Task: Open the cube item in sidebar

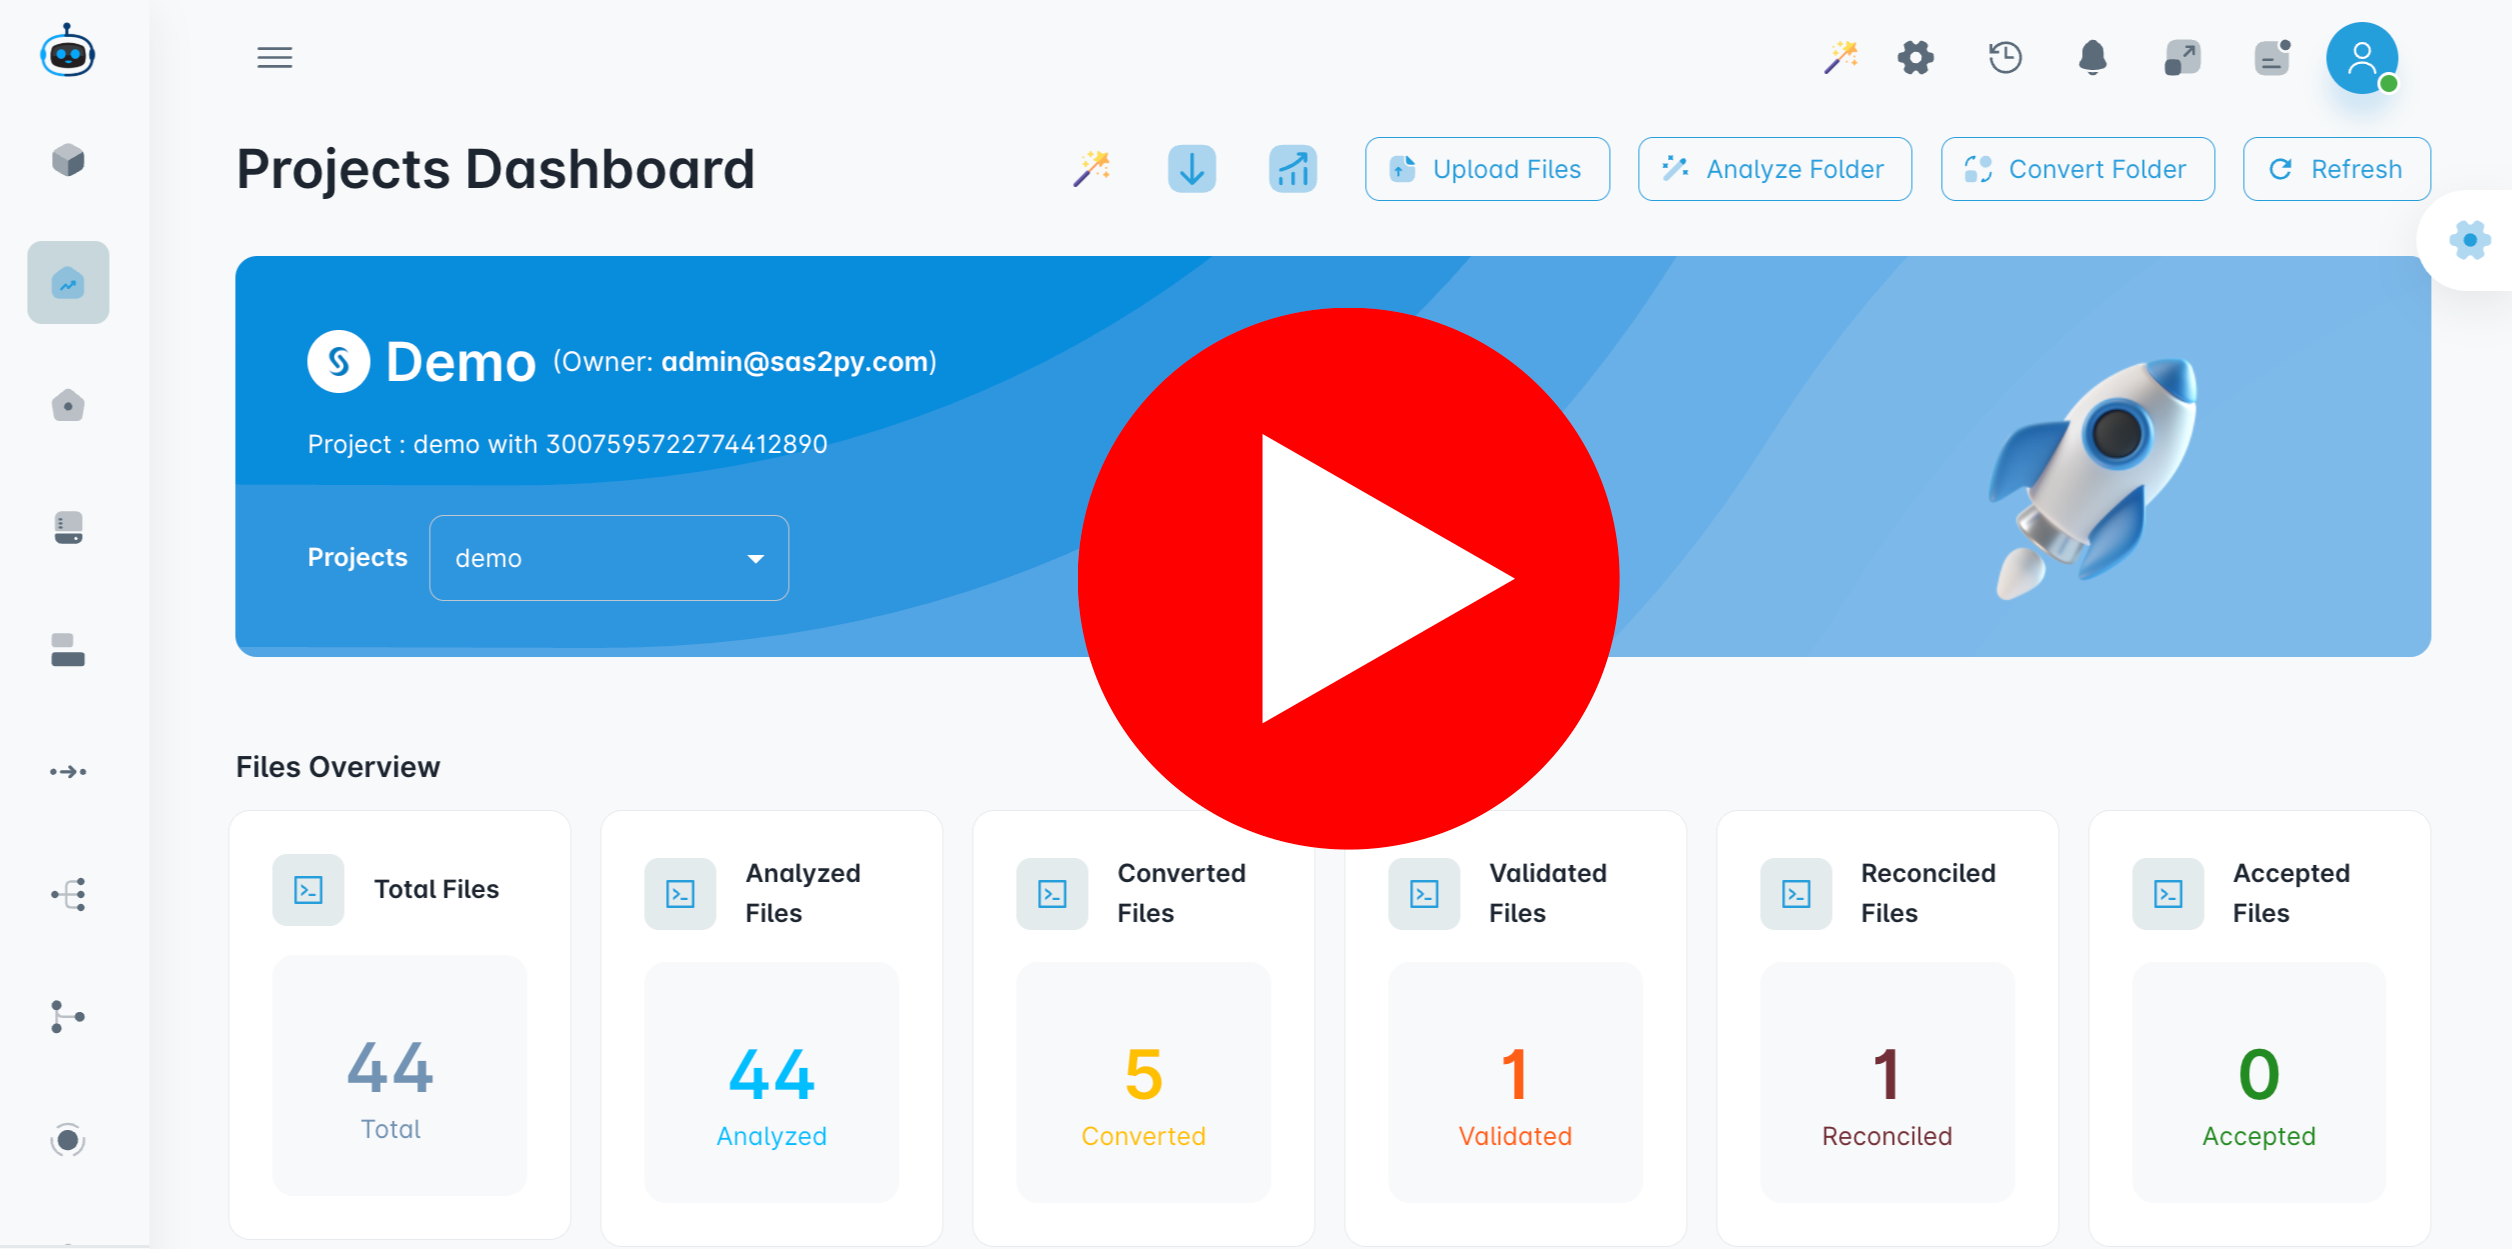Action: (x=68, y=160)
